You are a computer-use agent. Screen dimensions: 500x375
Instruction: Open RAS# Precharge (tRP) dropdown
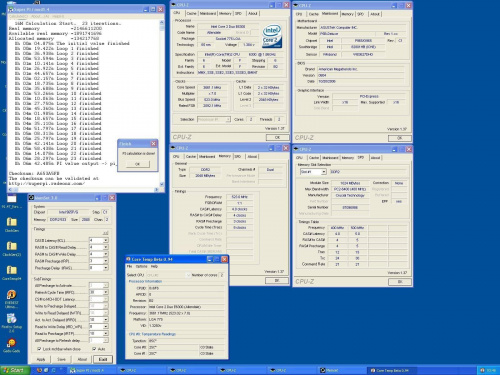tap(106, 261)
